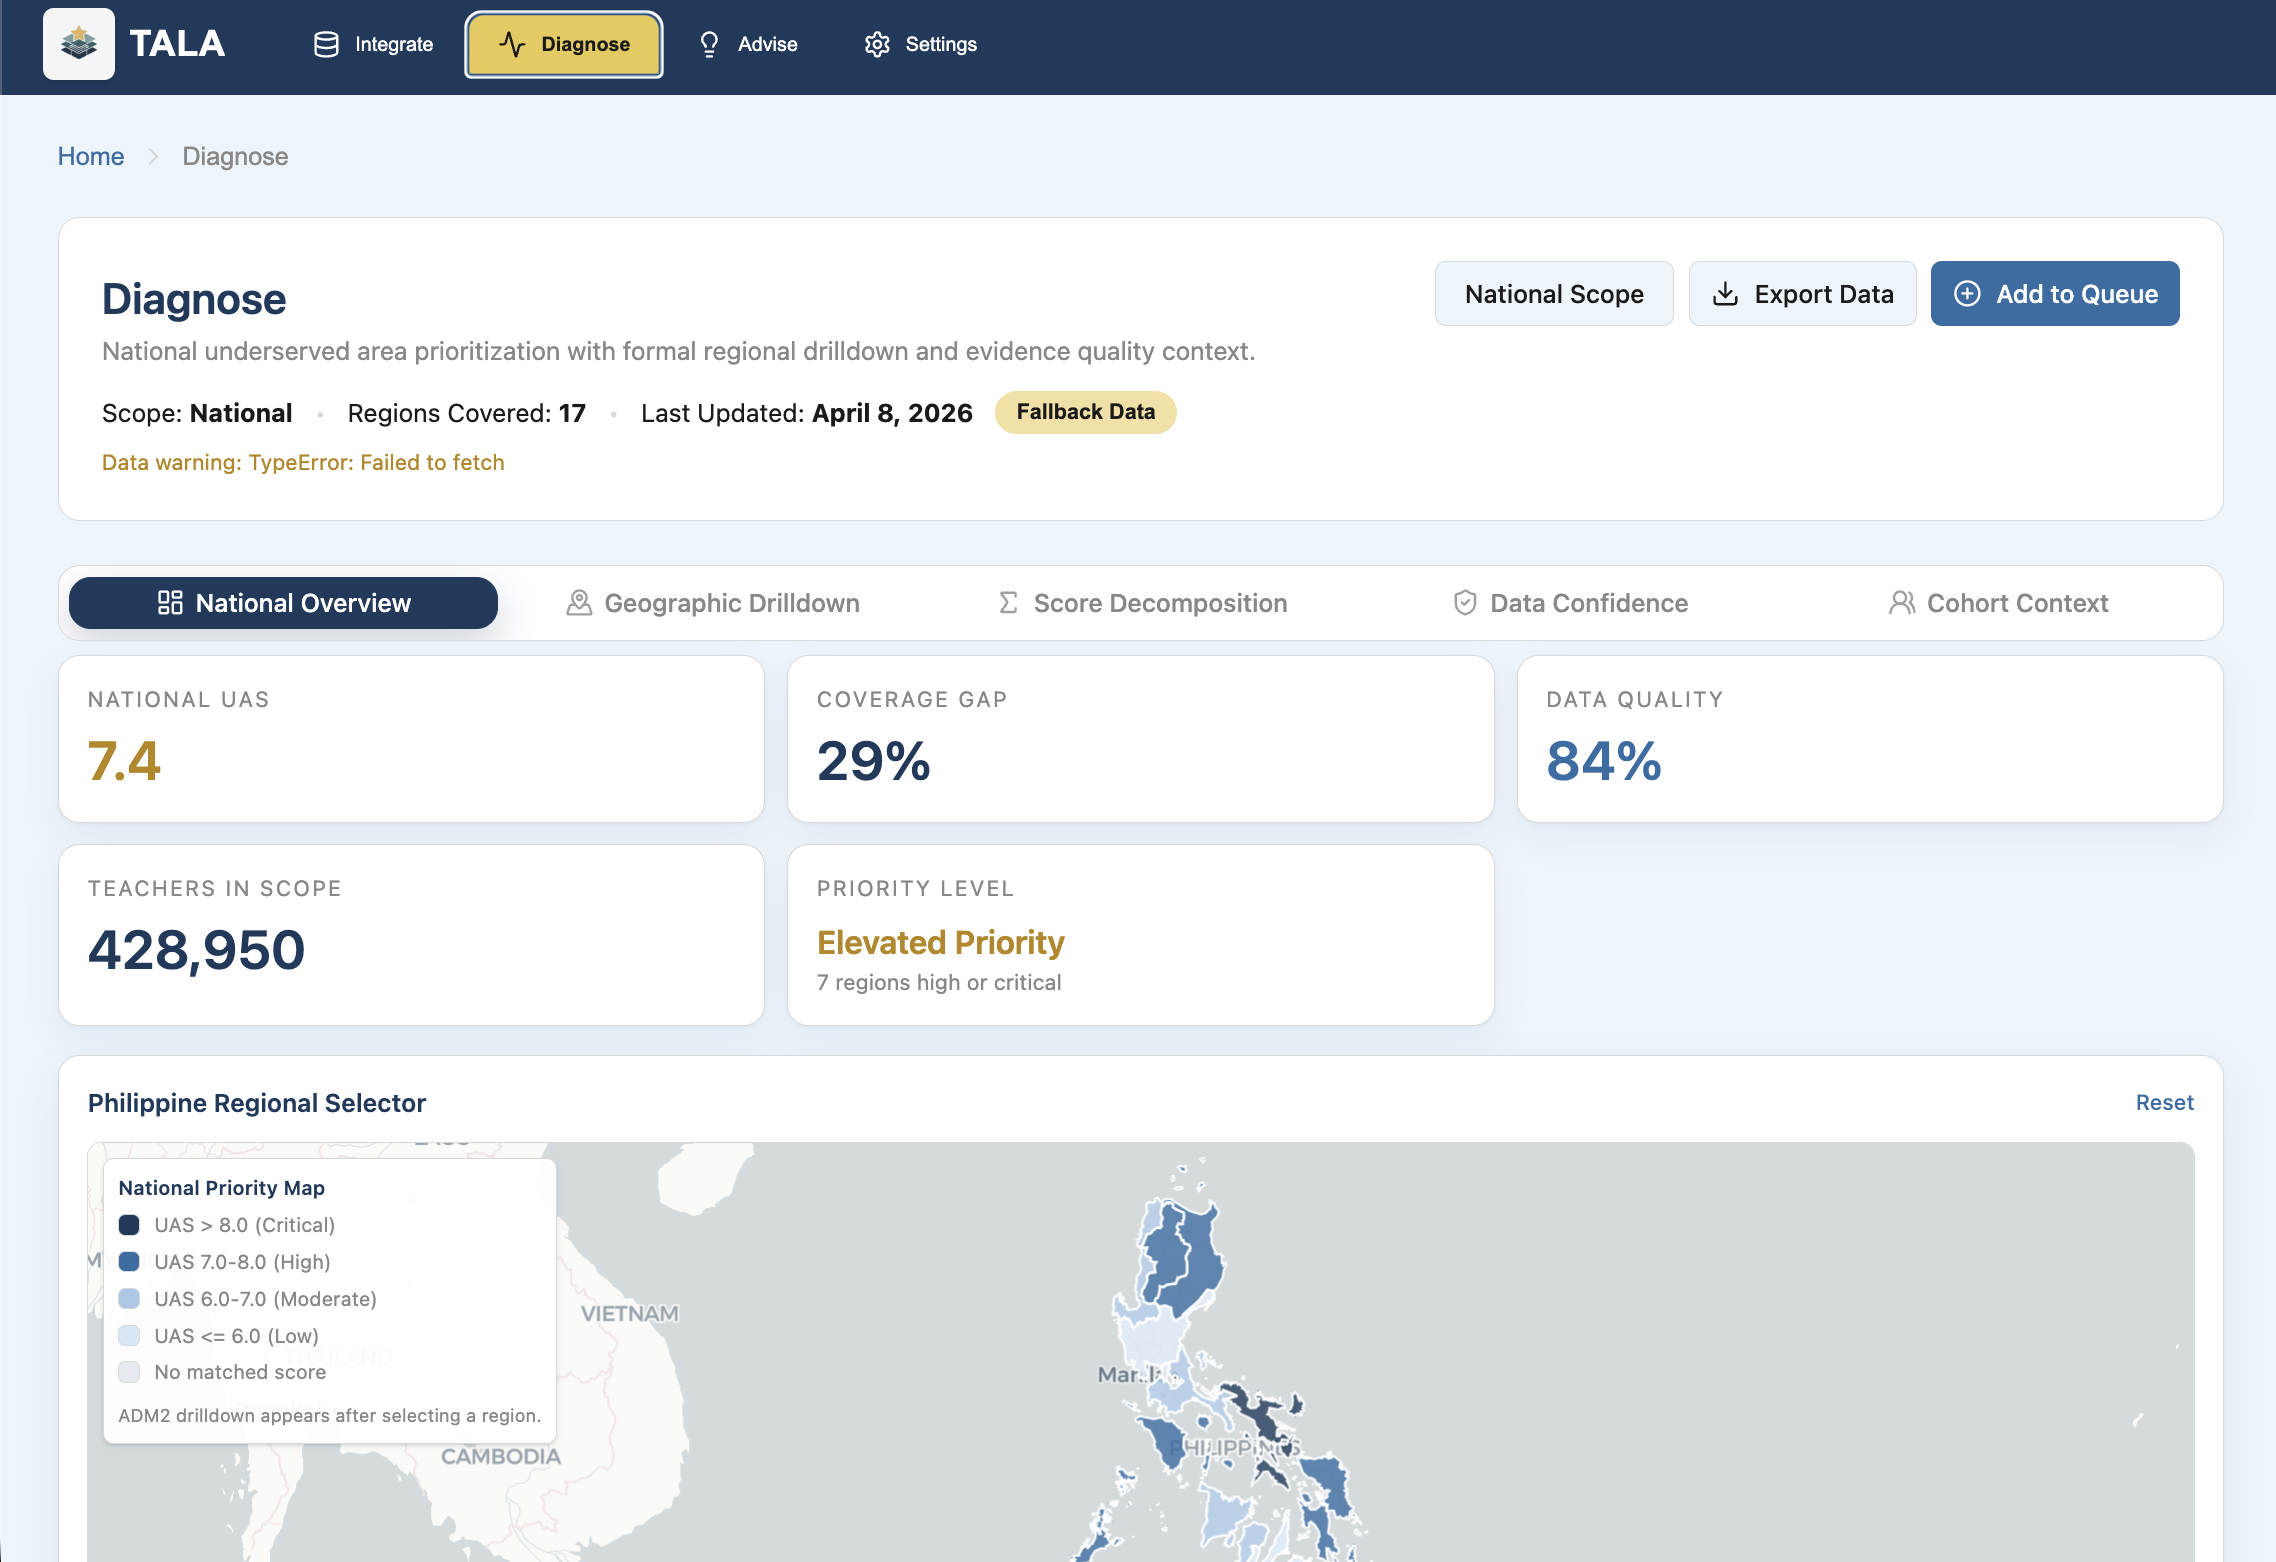The image size is (2276, 1562).
Task: Open the Score Decomposition tab
Action: 1141,603
